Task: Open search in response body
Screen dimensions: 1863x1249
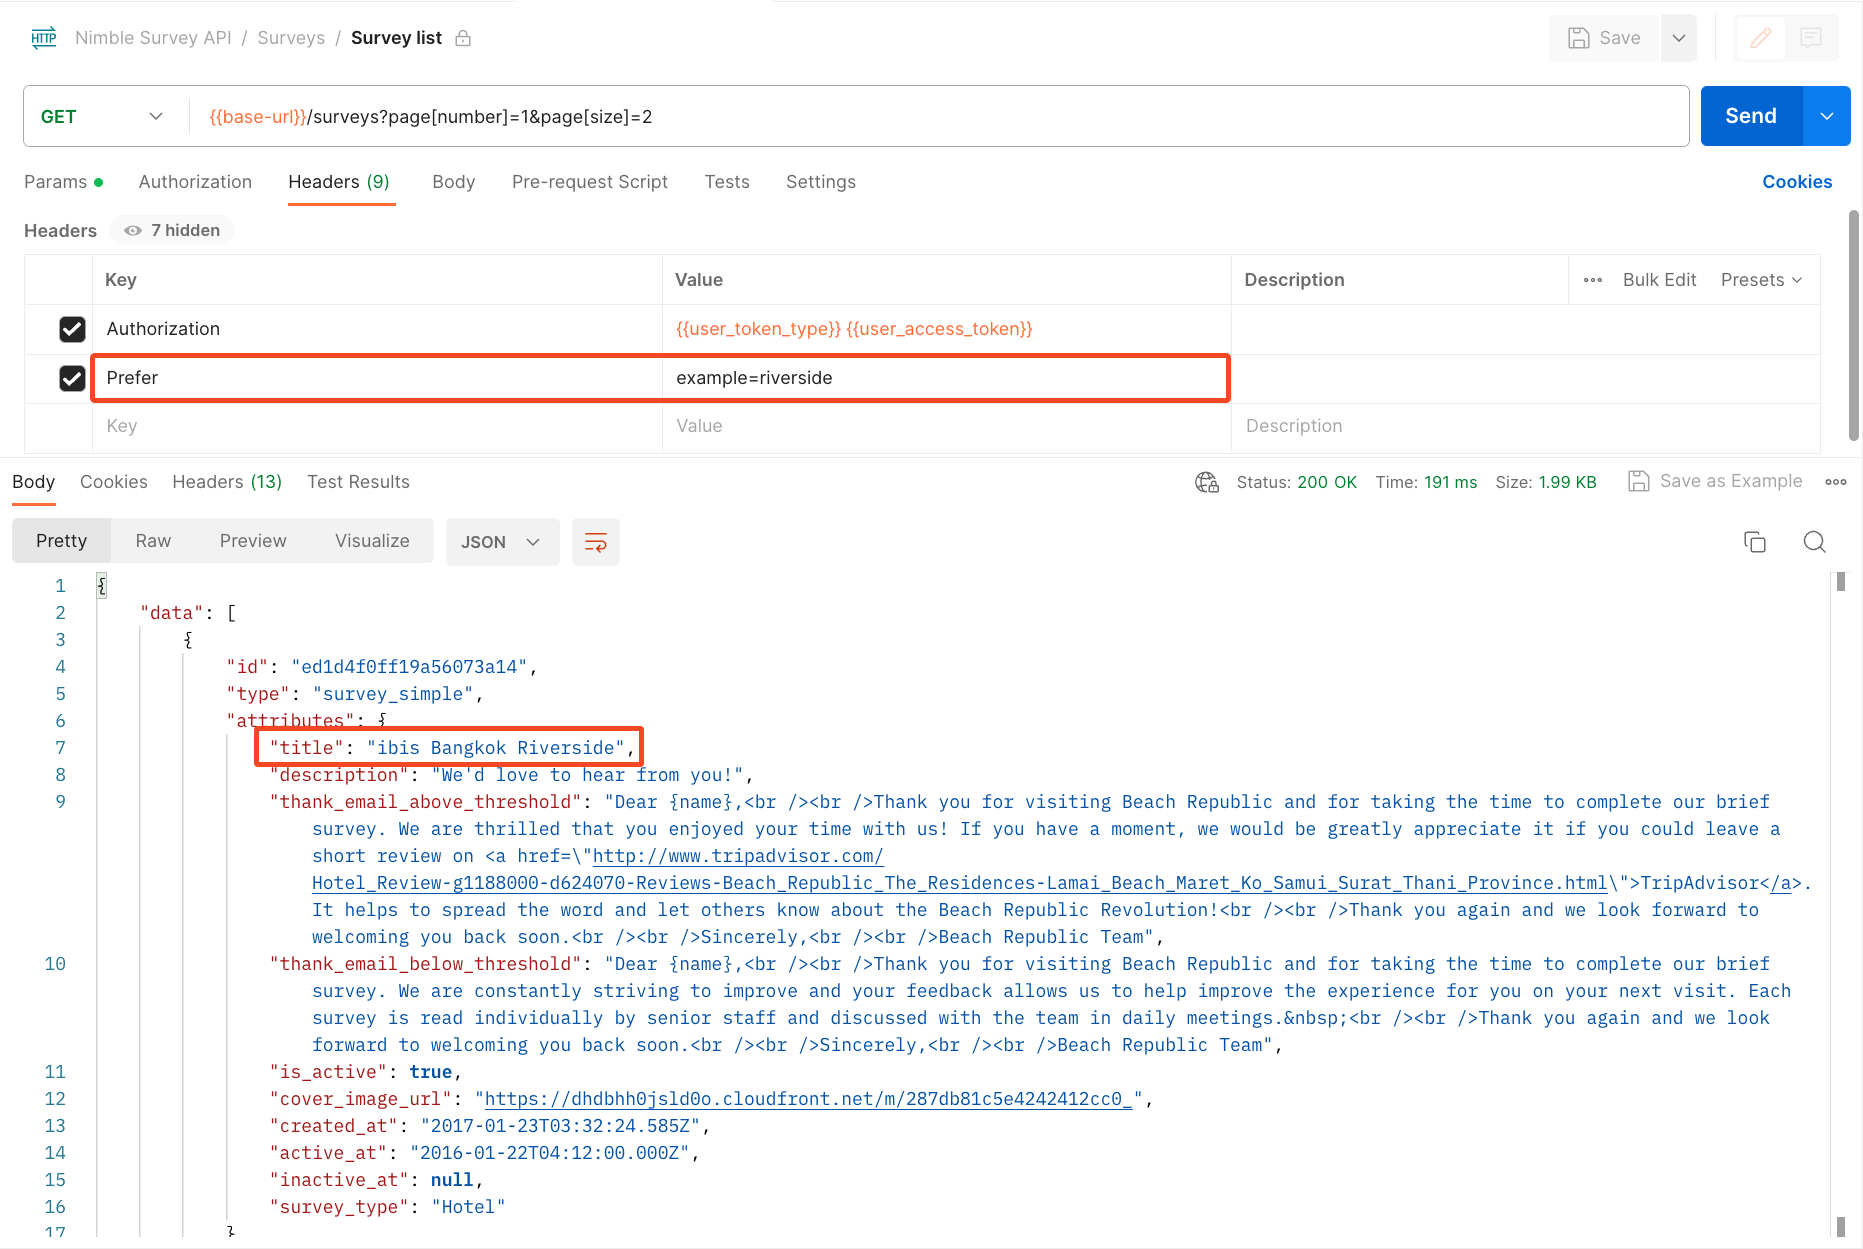Action: 1814,542
